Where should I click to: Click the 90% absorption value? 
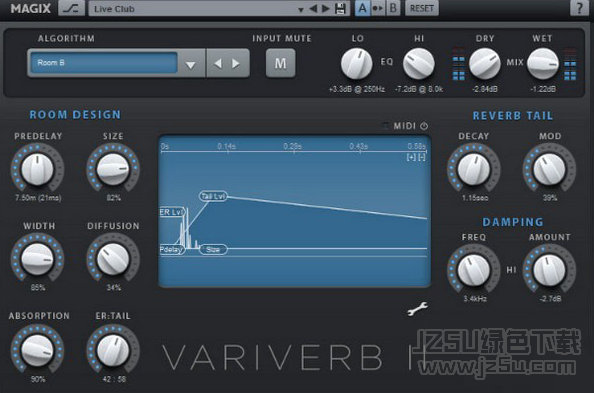pyautogui.click(x=38, y=379)
